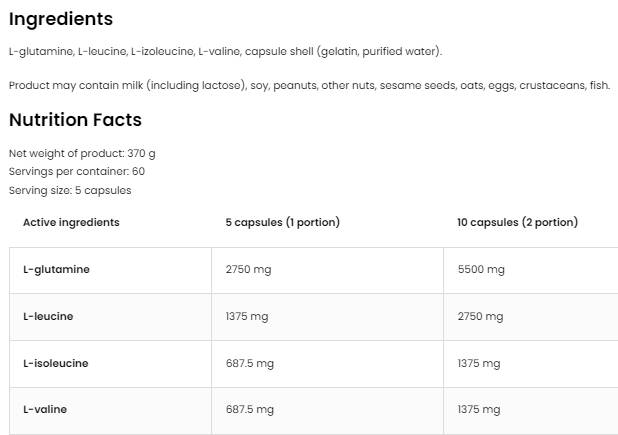Click the 5 capsules (1 portion) column header
The image size is (618, 435).
[x=282, y=222]
